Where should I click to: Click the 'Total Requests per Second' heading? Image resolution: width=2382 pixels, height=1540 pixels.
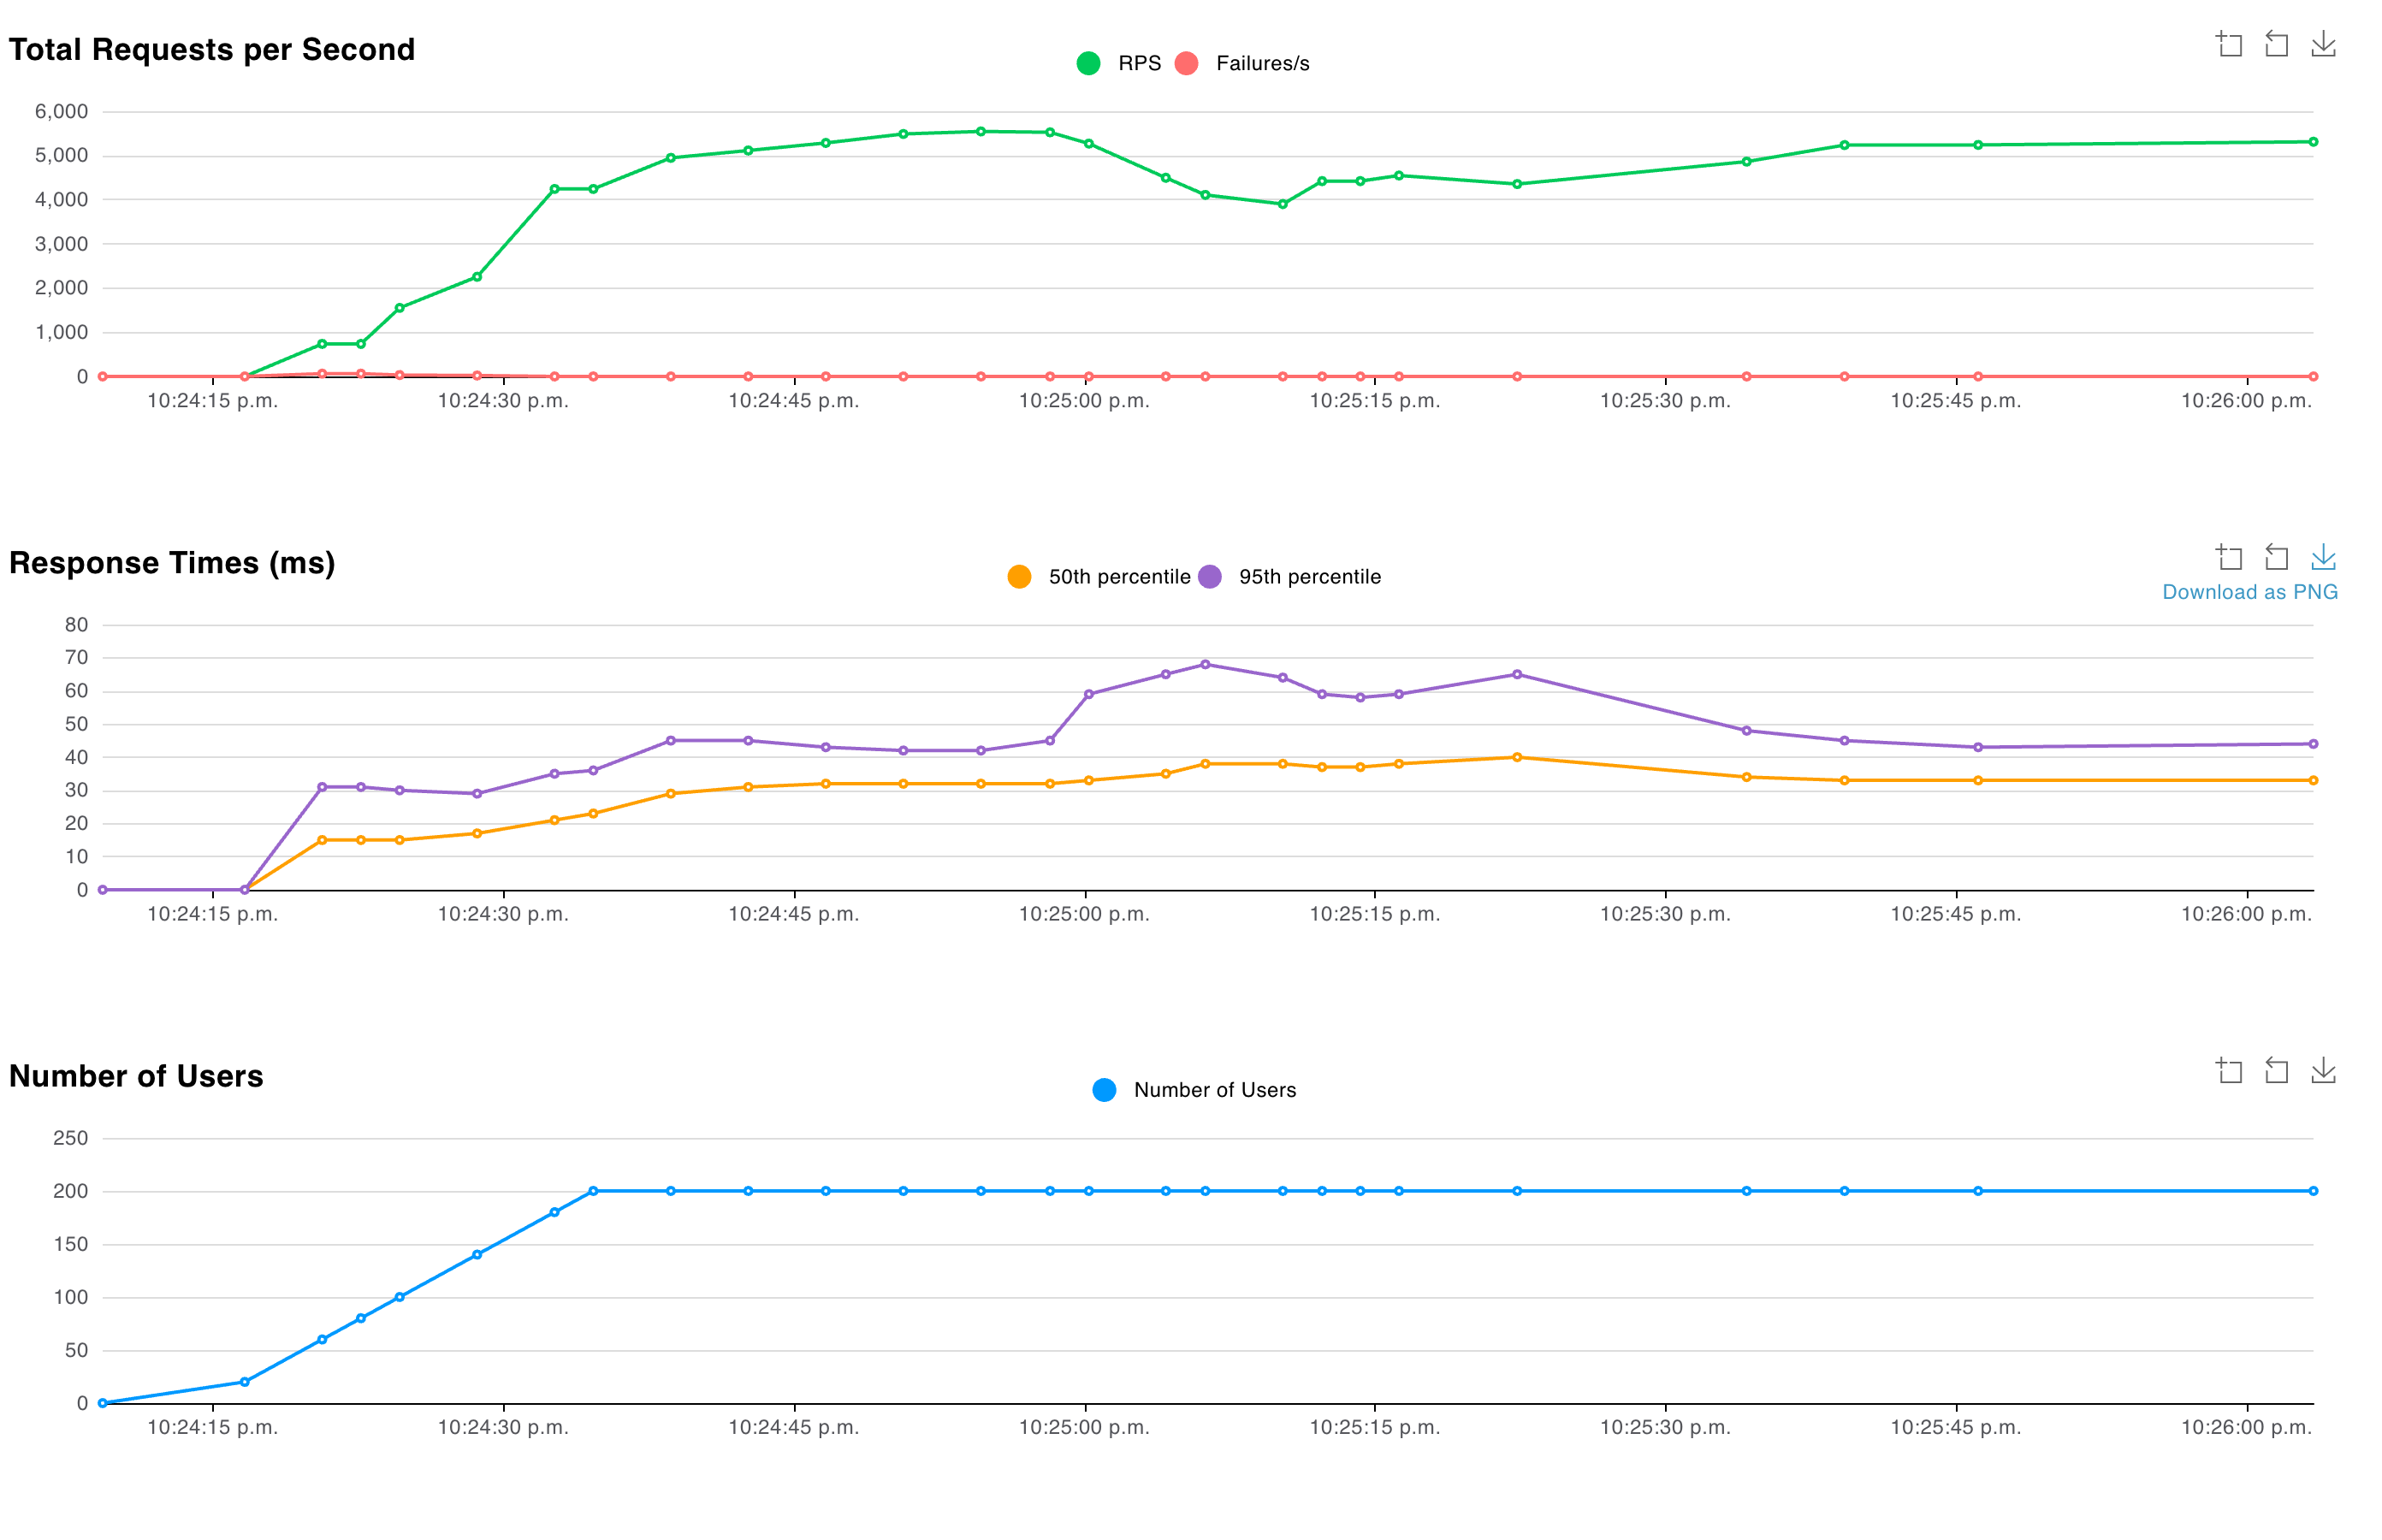click(212, 49)
